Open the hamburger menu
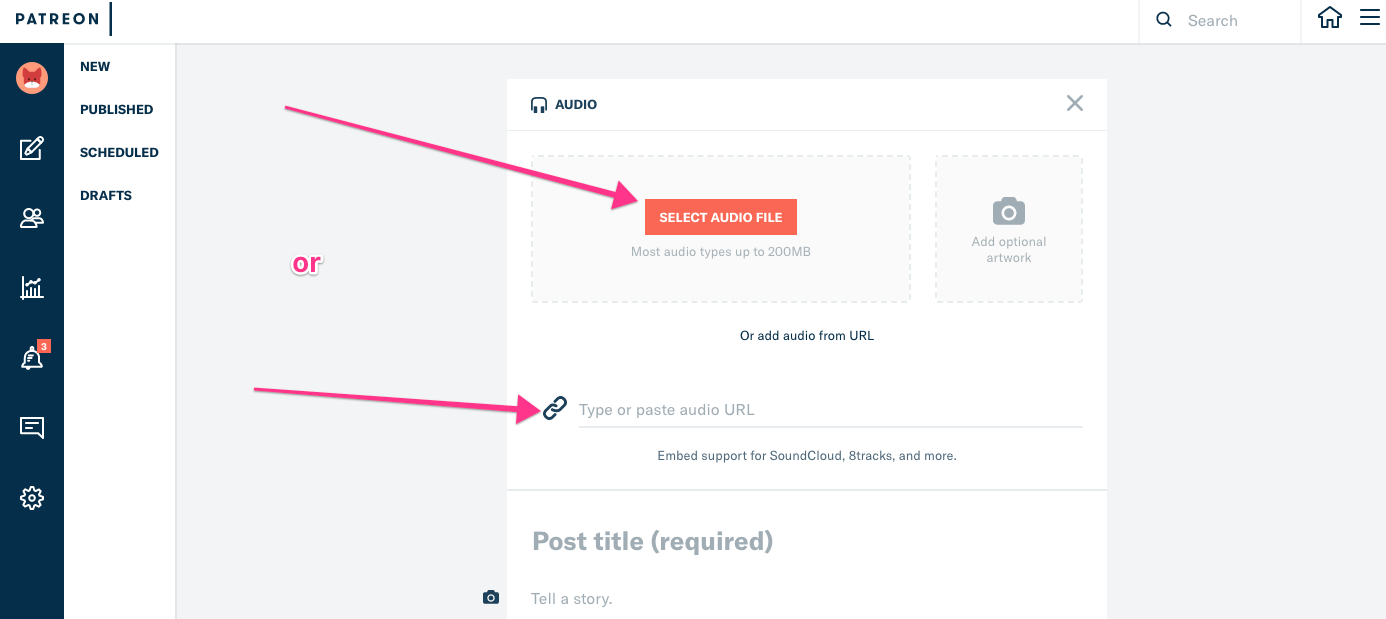 (1369, 19)
